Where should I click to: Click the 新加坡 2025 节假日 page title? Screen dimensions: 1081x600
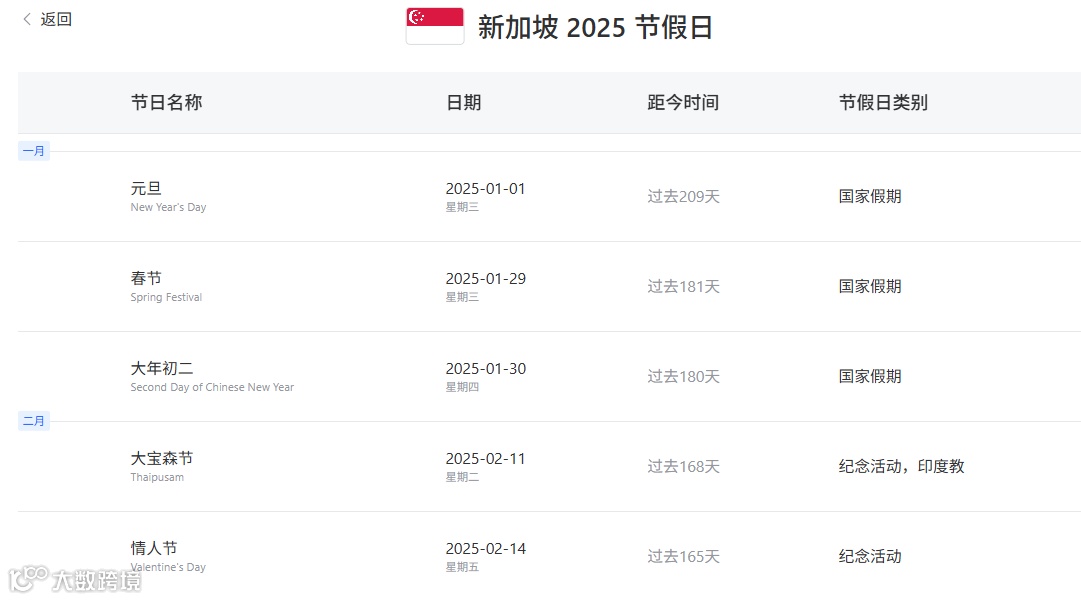(595, 28)
